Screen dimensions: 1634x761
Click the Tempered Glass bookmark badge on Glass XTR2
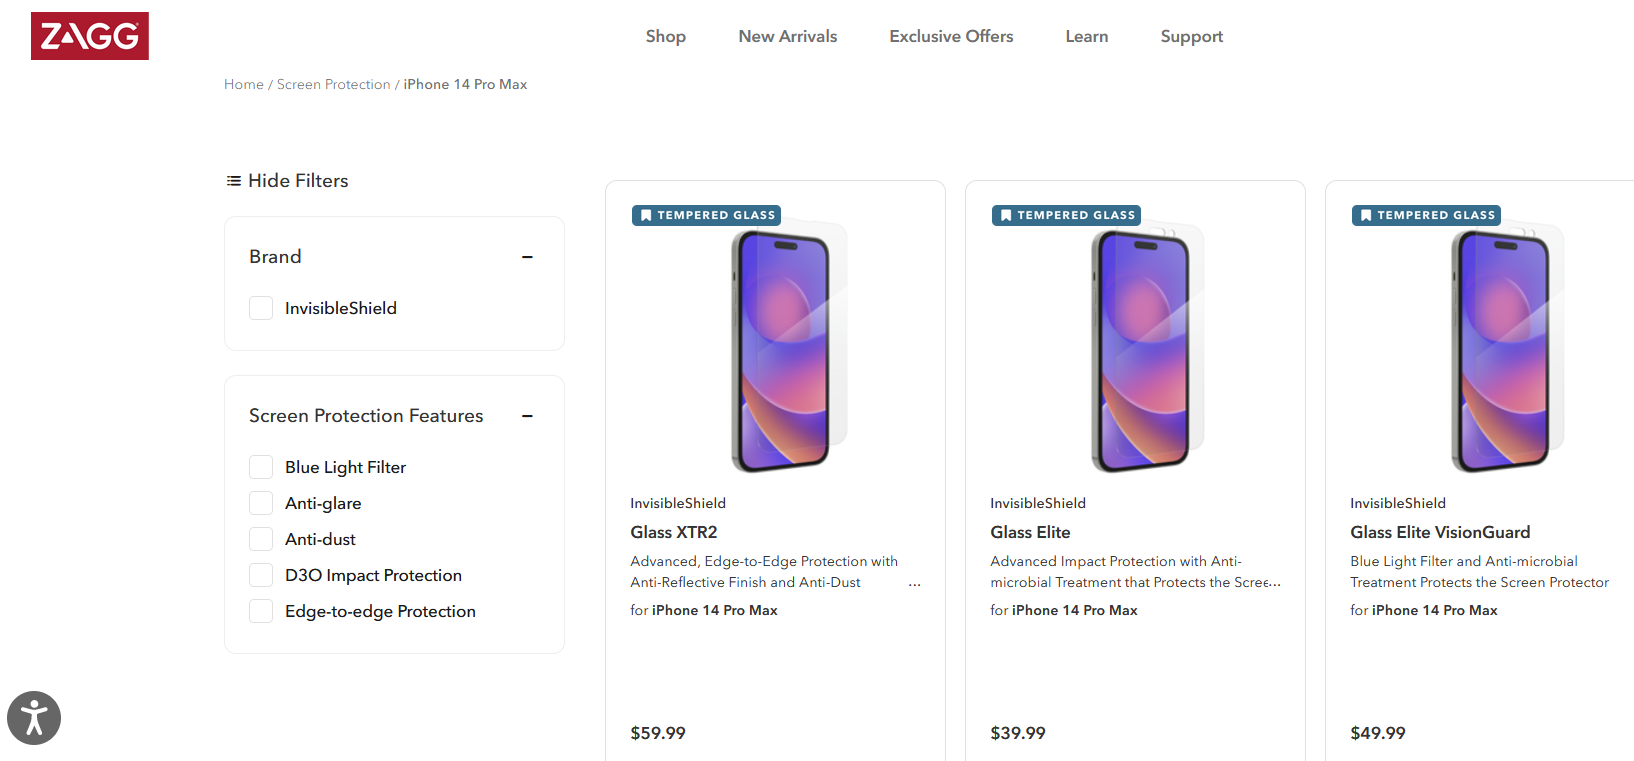click(x=705, y=214)
